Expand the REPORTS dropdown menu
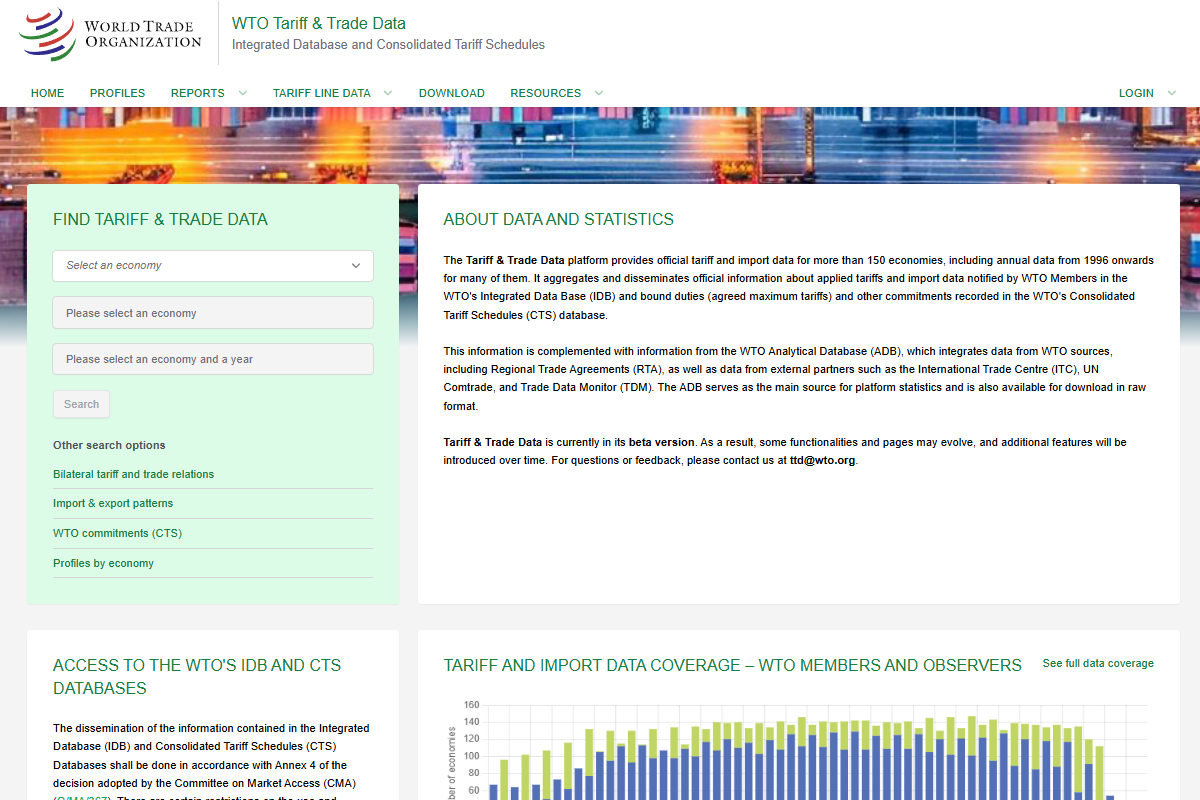The width and height of the screenshot is (1200, 800). tap(198, 93)
